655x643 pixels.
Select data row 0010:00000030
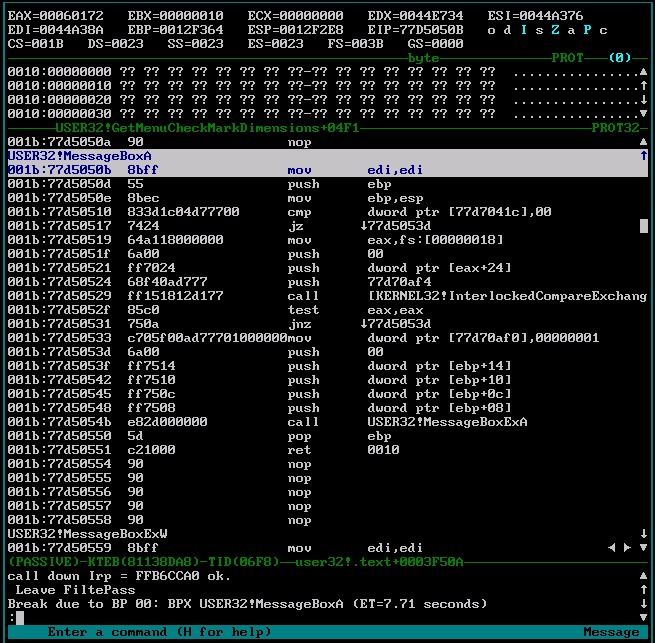tap(324, 114)
